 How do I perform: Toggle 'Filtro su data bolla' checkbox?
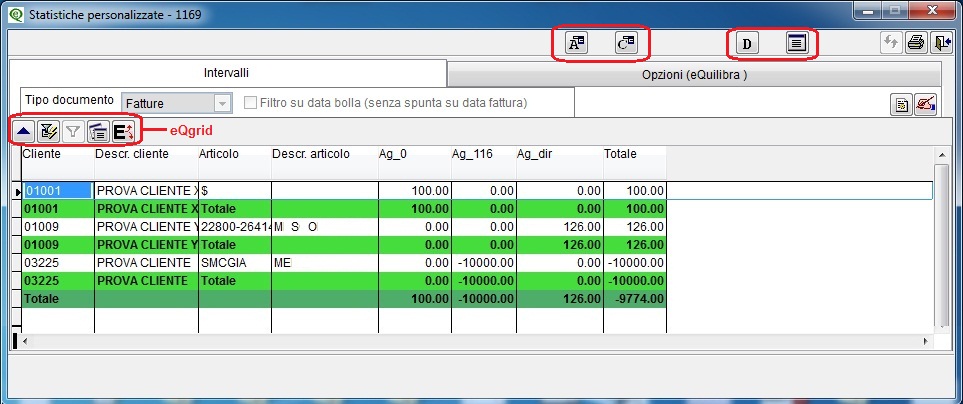[251, 102]
